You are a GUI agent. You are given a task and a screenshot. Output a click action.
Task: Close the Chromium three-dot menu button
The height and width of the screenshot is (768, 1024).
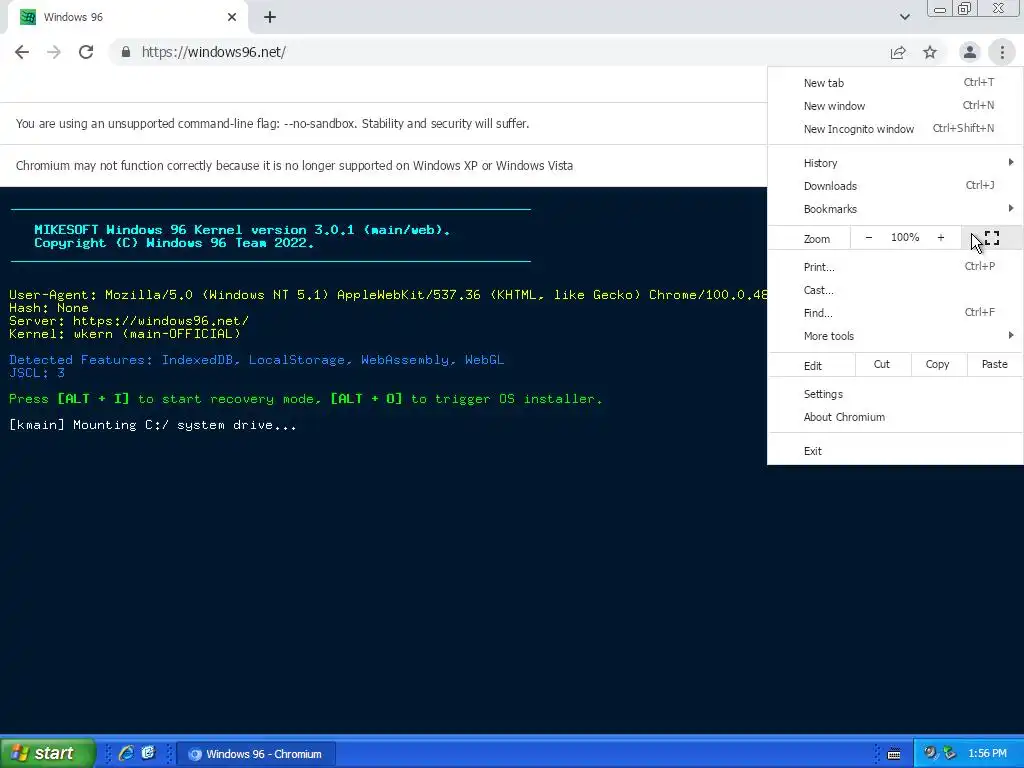[x=1002, y=52]
